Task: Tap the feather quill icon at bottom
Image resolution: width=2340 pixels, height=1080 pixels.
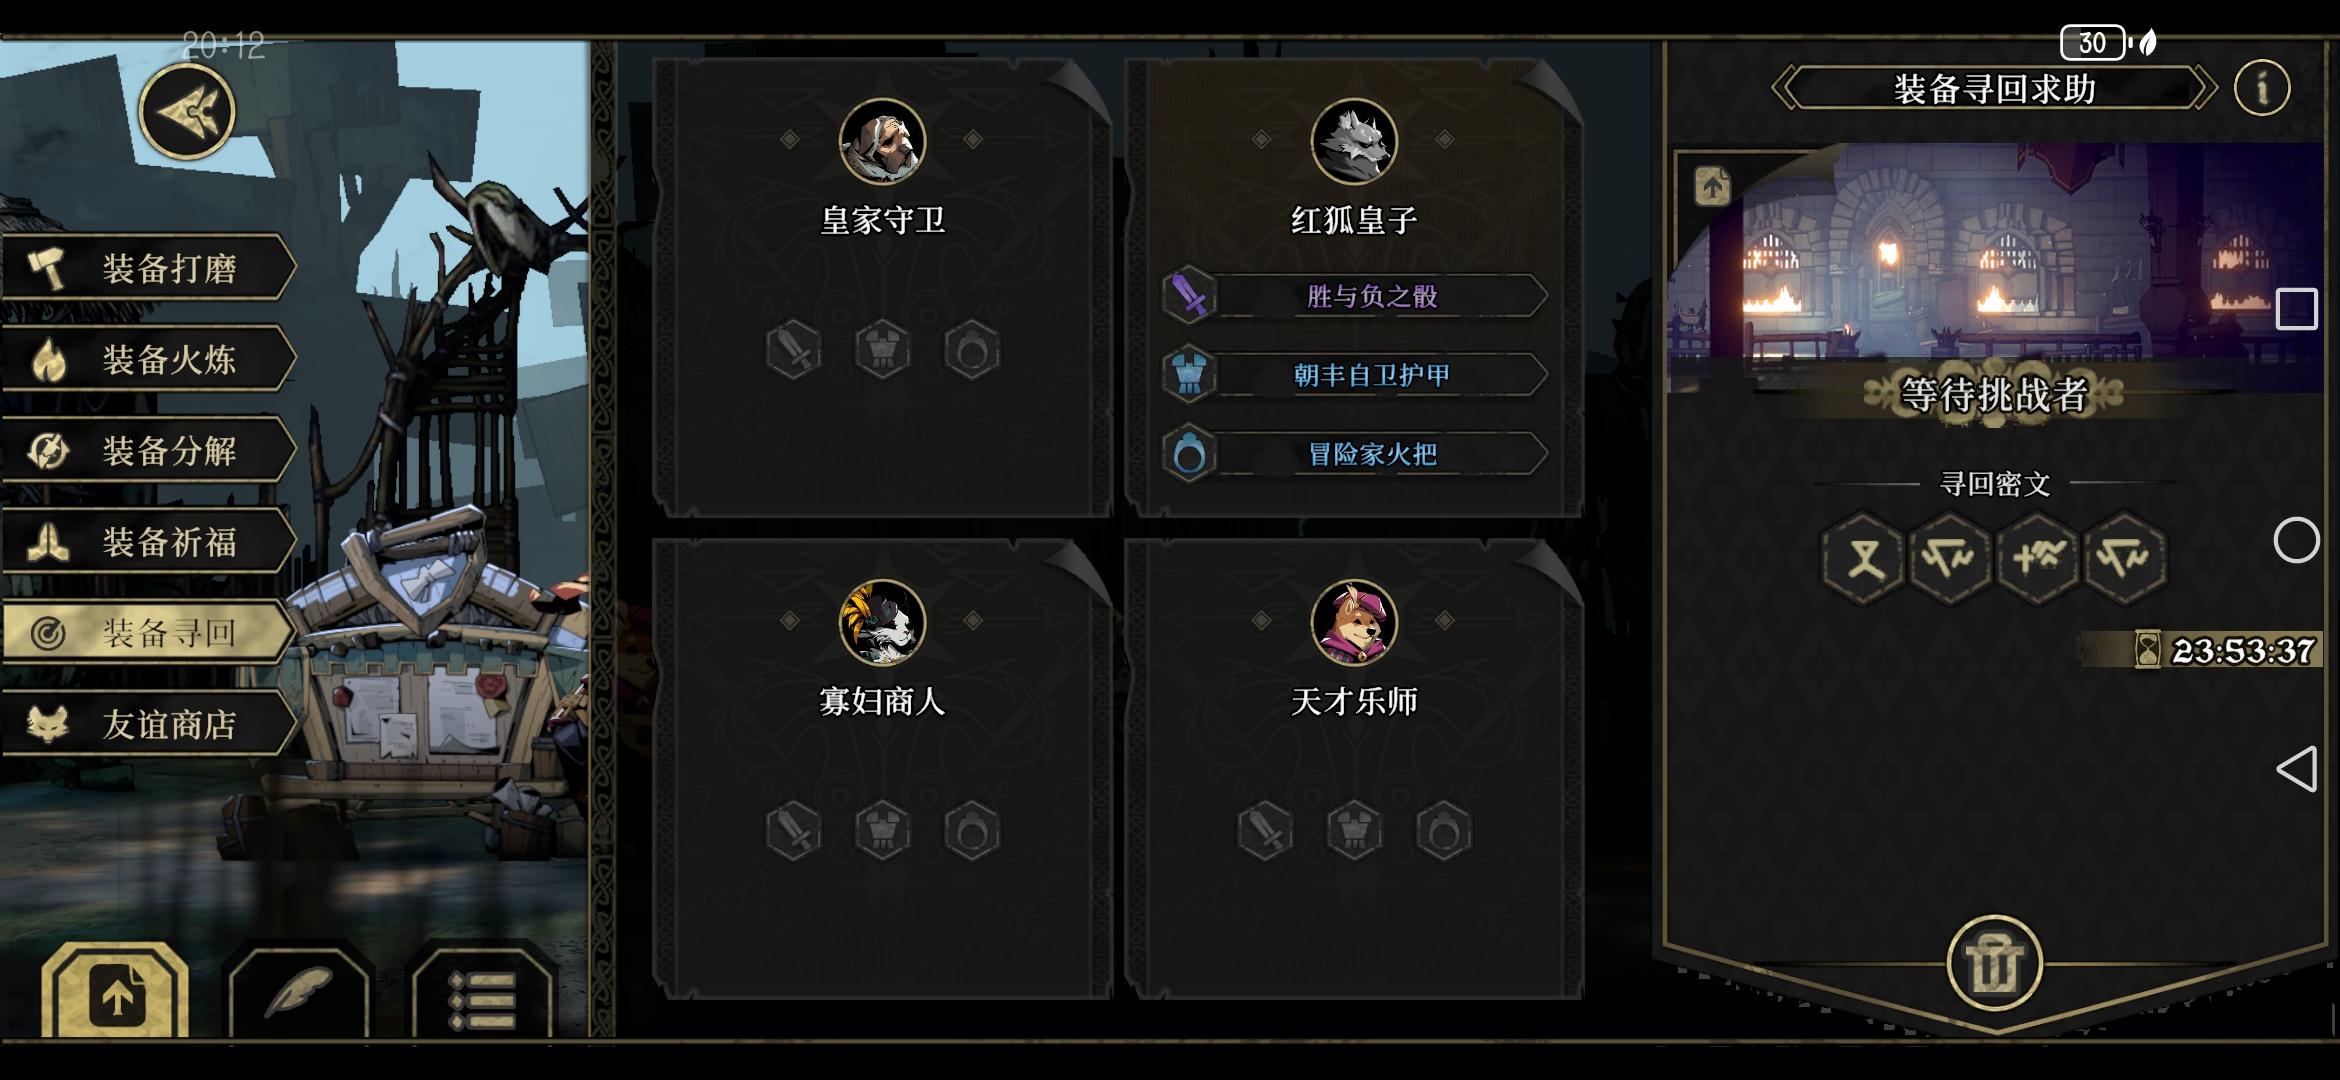Action: (298, 992)
